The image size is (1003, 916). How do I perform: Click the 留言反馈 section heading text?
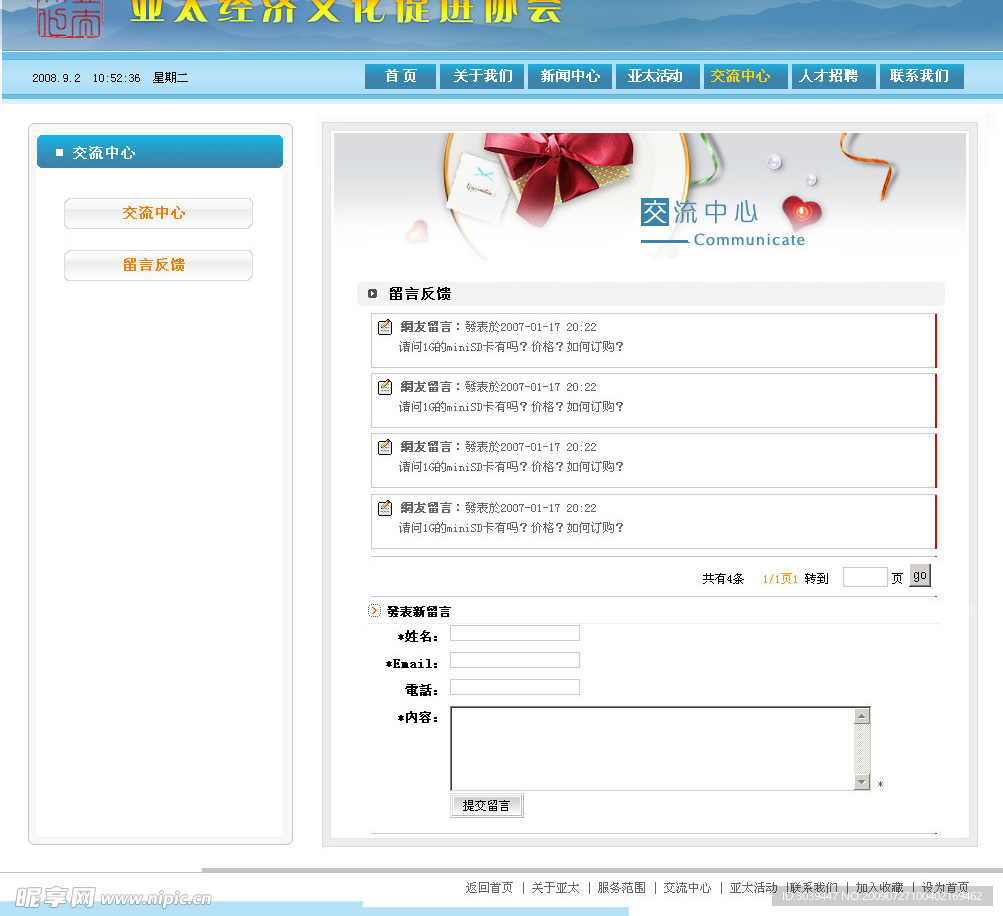click(420, 294)
